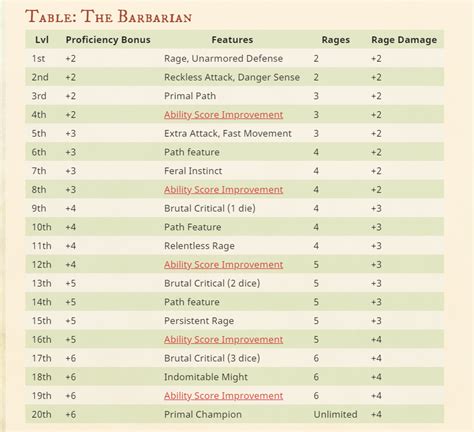
Task: Click the '3rd' level cell
Action: pyautogui.click(x=39, y=96)
